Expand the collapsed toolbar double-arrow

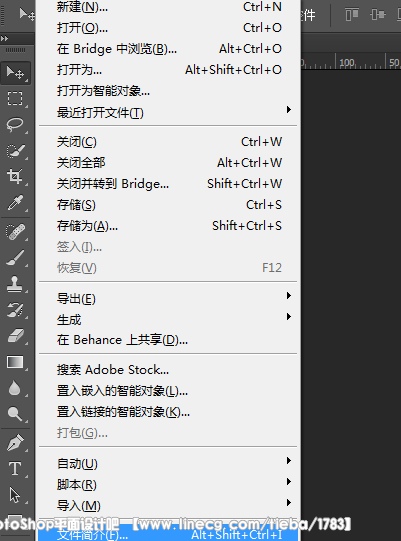[4, 39]
